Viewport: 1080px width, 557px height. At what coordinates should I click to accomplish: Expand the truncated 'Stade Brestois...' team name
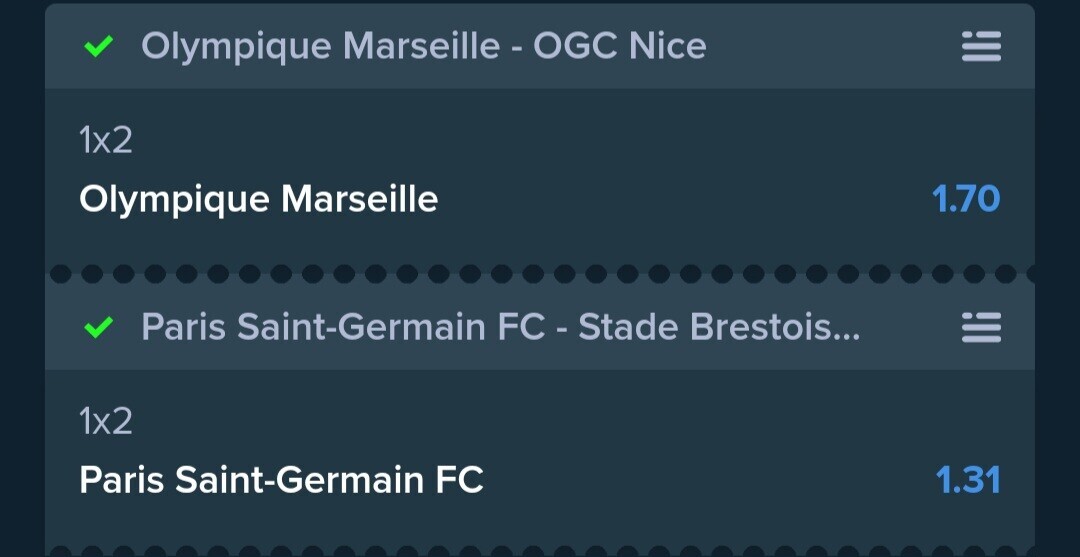[719, 328]
